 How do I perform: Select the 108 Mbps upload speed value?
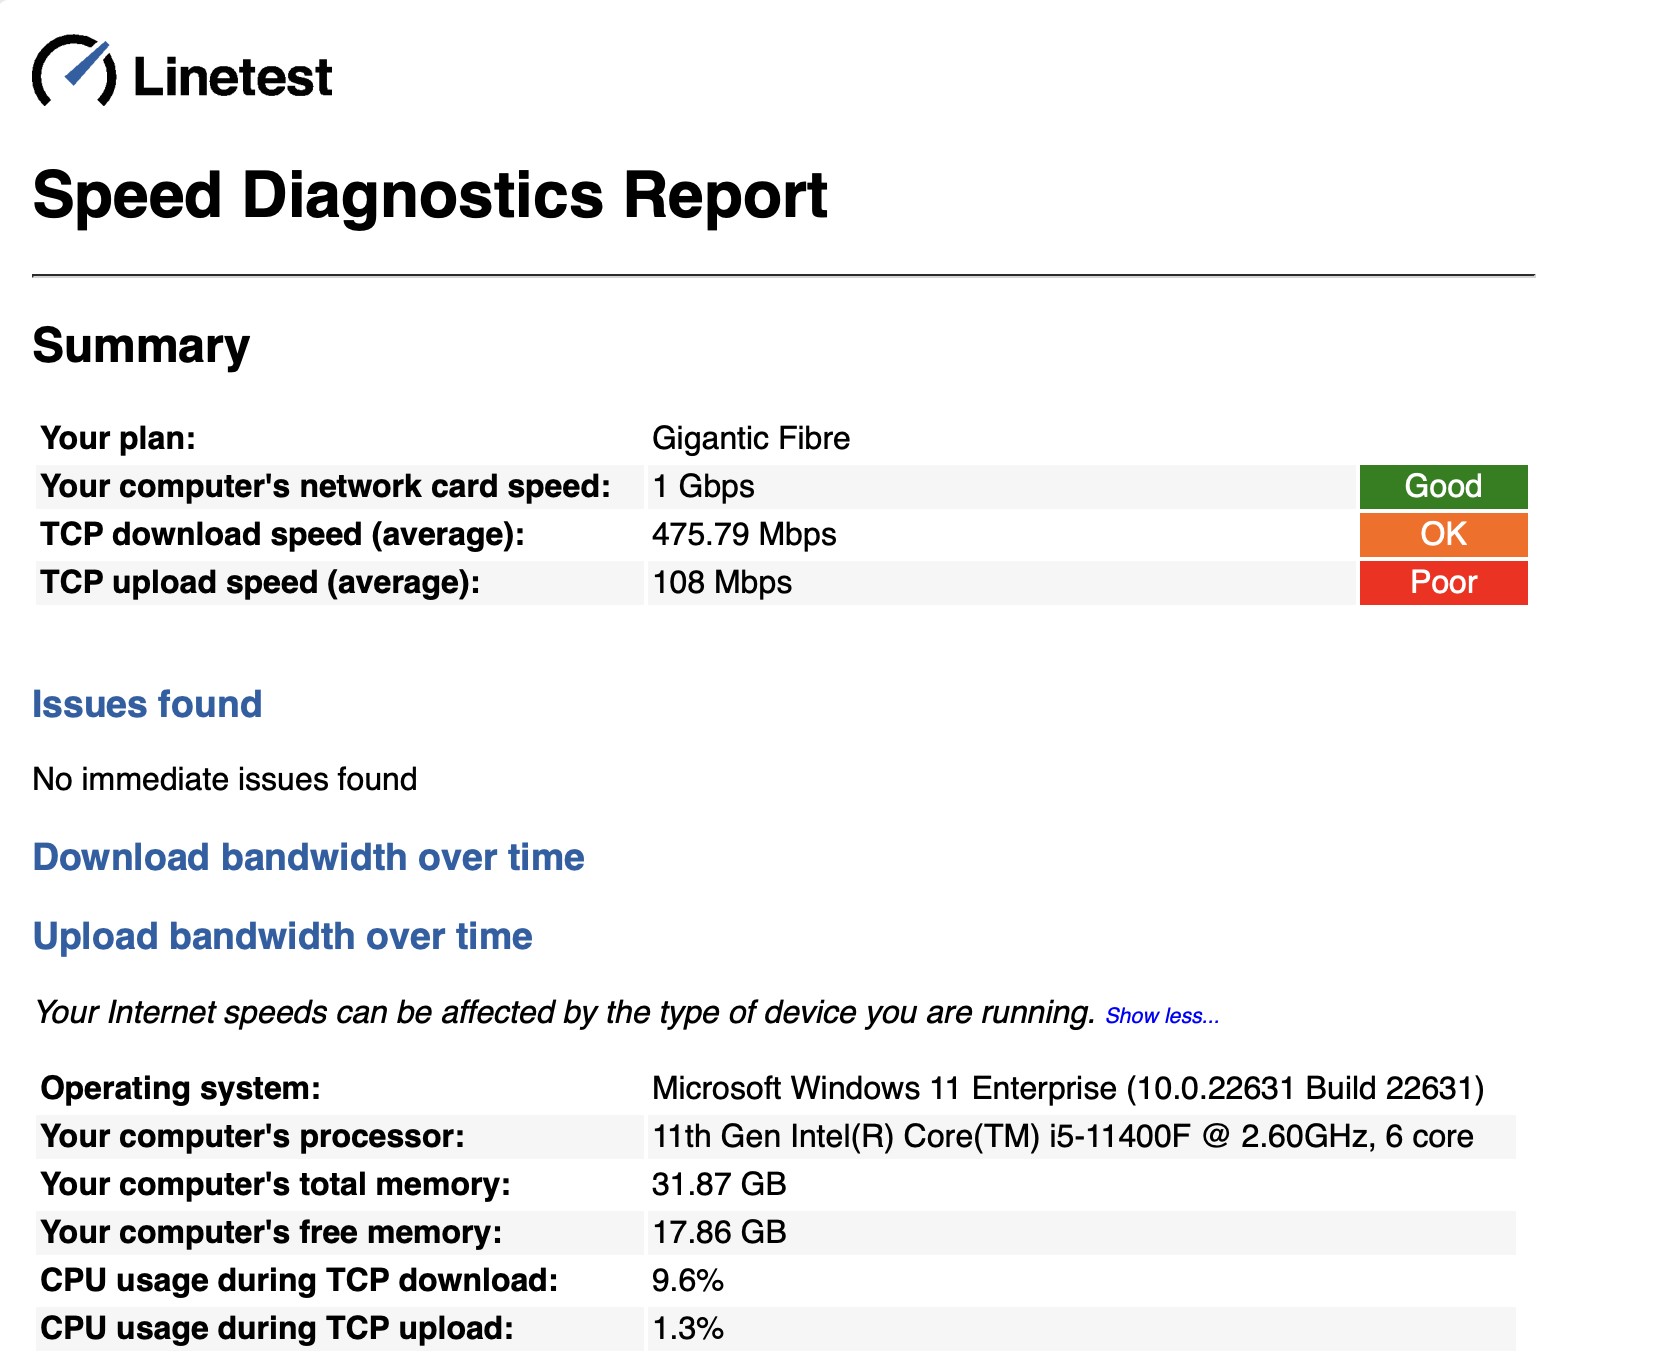(722, 582)
